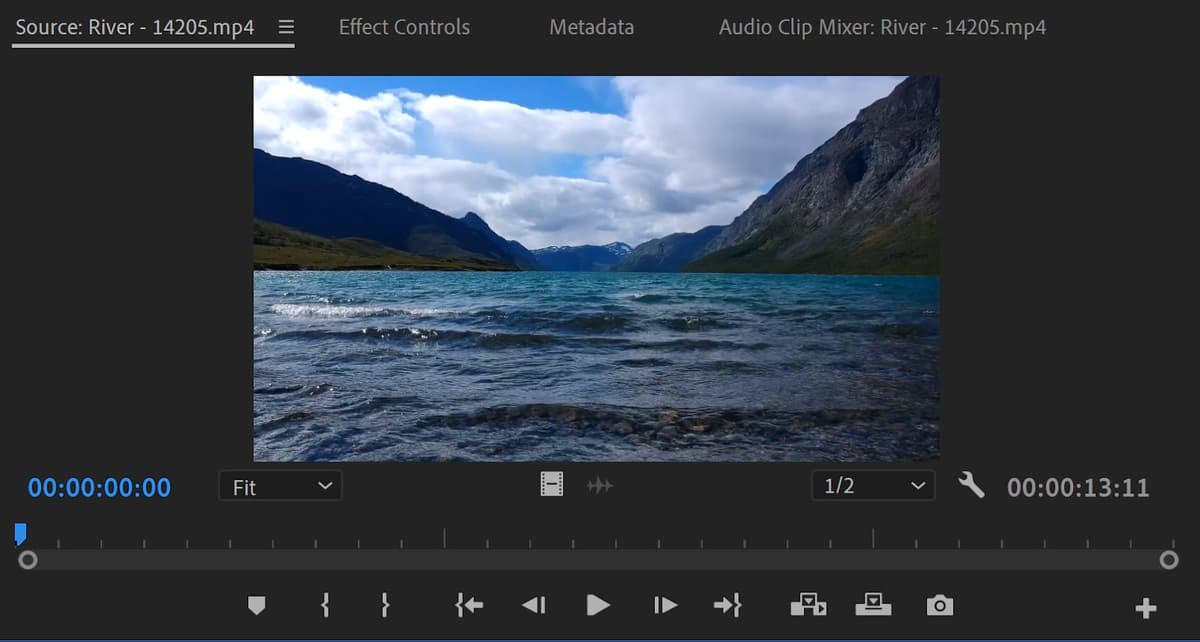
Task: Toggle Drag Audio Only mode
Action: (601, 486)
